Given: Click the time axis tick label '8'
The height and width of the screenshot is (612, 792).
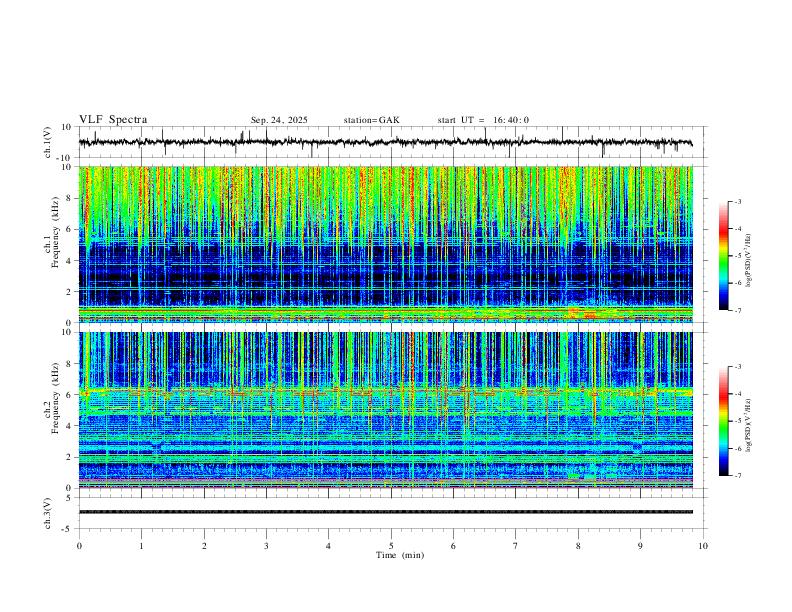Looking at the screenshot, I should point(578,546).
